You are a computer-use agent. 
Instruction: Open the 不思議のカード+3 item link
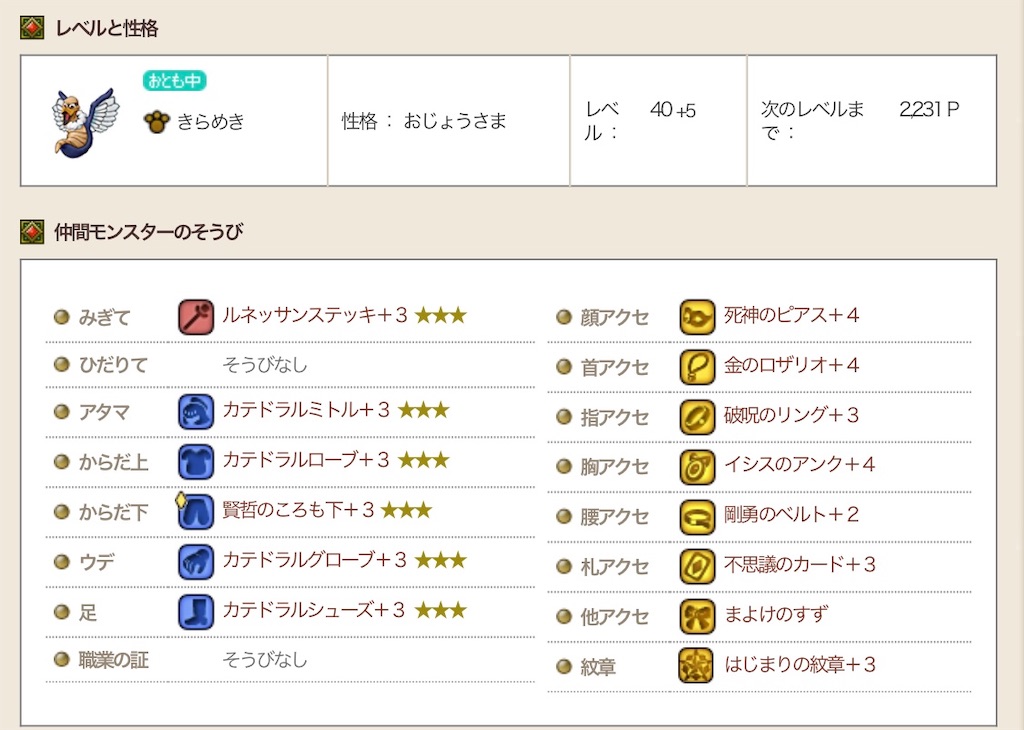[799, 565]
